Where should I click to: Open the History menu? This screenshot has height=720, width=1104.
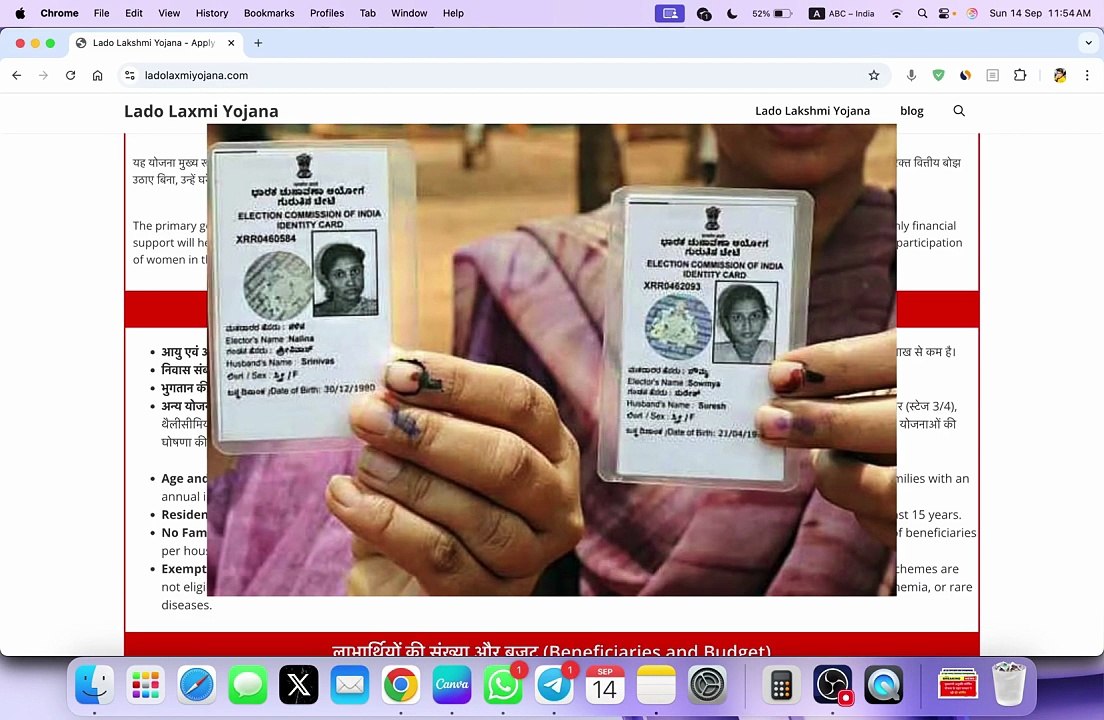click(212, 13)
